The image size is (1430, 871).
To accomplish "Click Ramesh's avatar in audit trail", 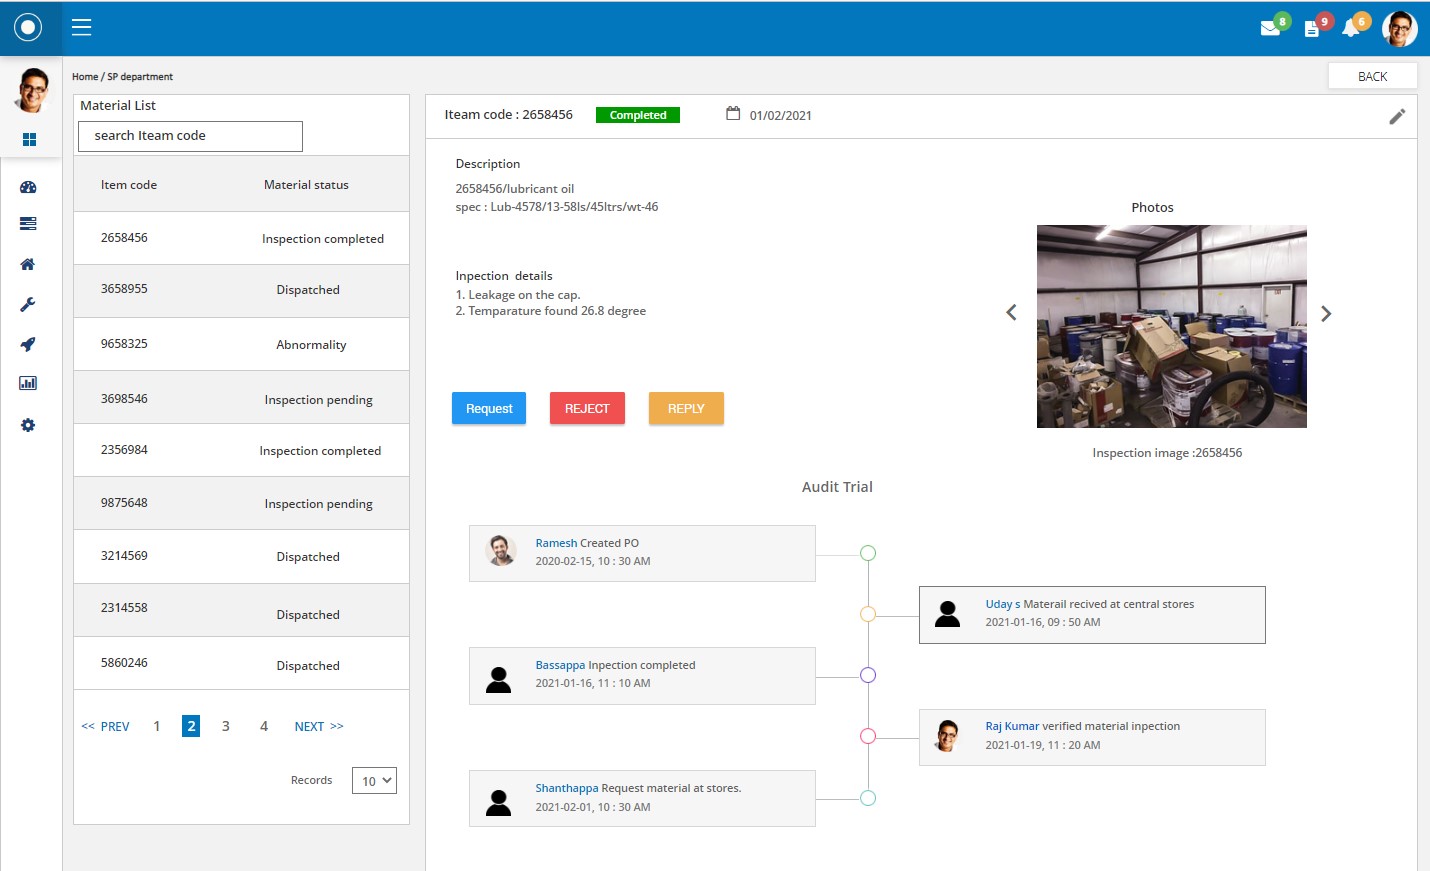I will click(501, 549).
